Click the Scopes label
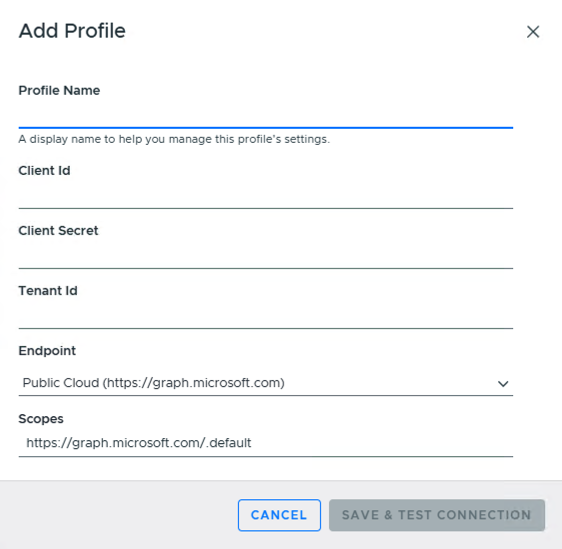Viewport: 562px width, 549px height. pos(41,419)
